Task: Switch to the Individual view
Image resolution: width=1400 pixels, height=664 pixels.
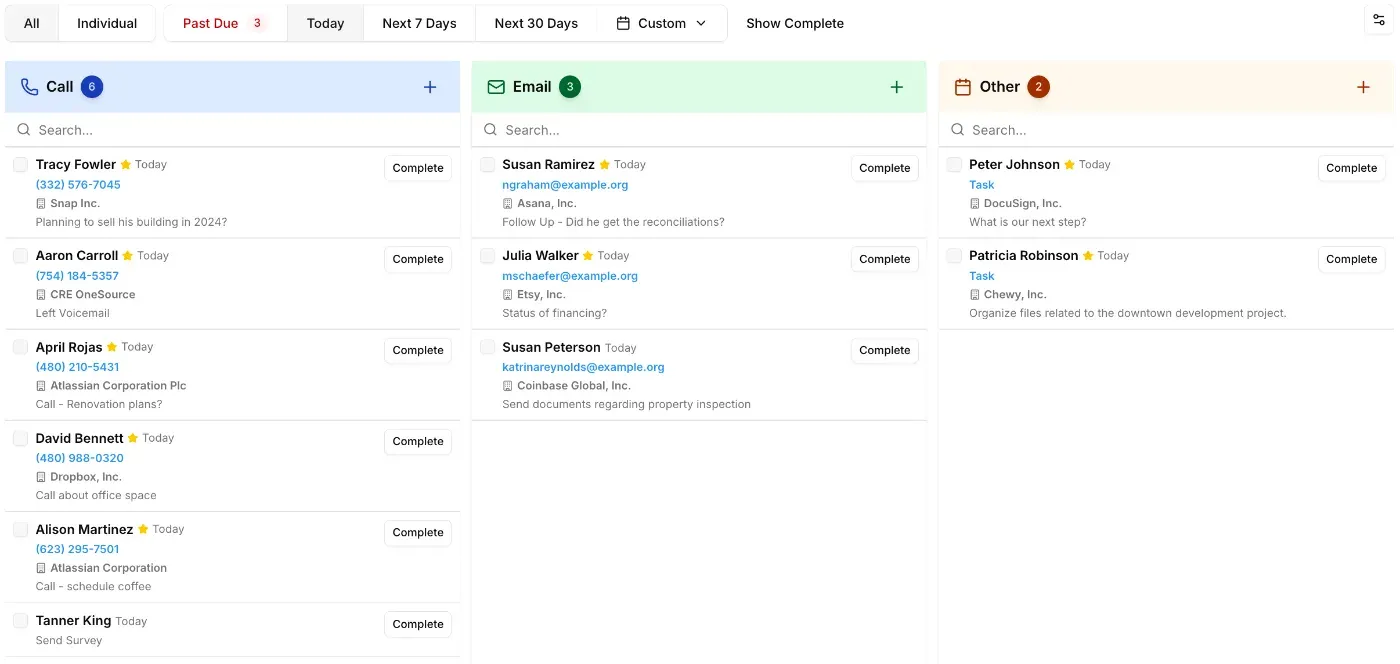Action: click(x=107, y=23)
